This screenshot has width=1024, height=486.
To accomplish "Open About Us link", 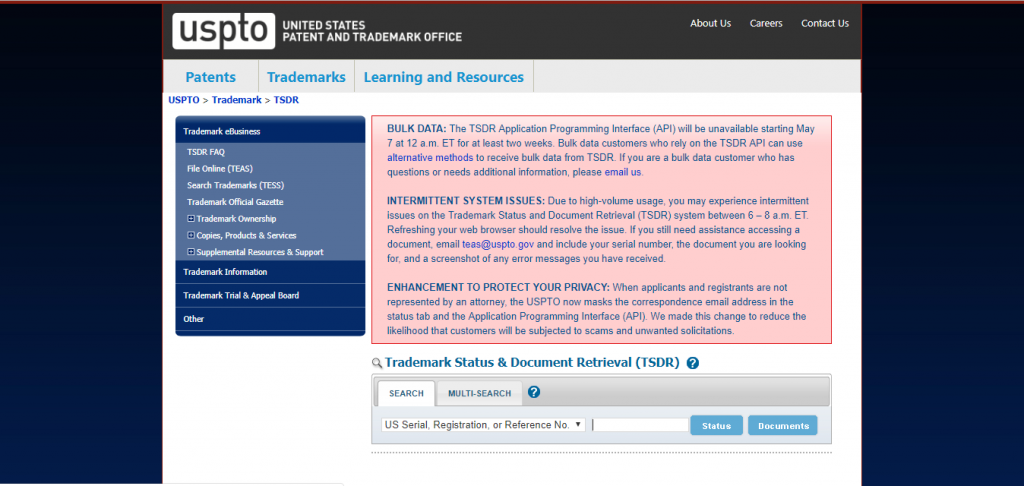I will [711, 24].
